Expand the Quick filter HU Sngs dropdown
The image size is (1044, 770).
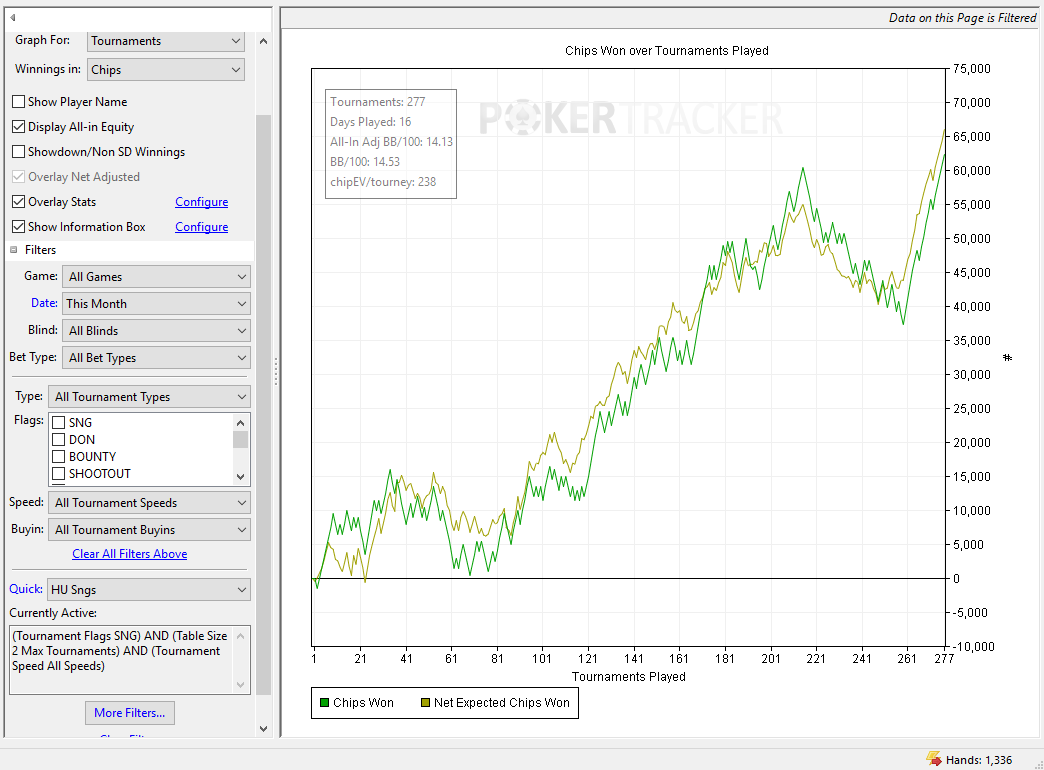148,589
